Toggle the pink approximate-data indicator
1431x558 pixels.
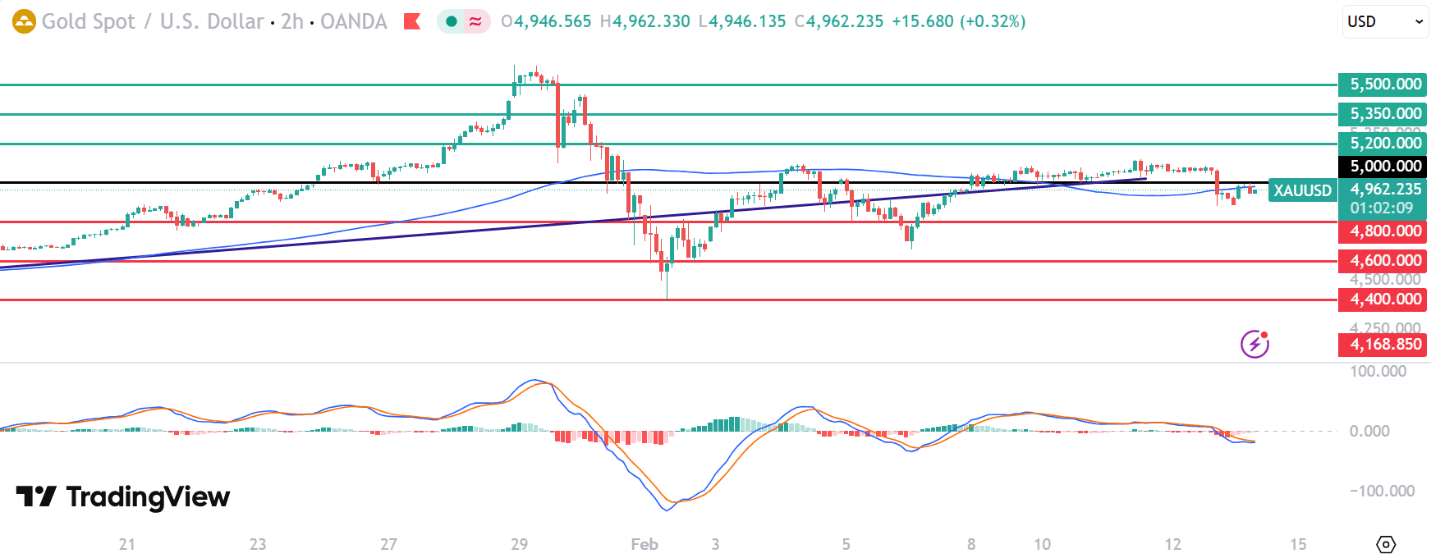tap(476, 21)
